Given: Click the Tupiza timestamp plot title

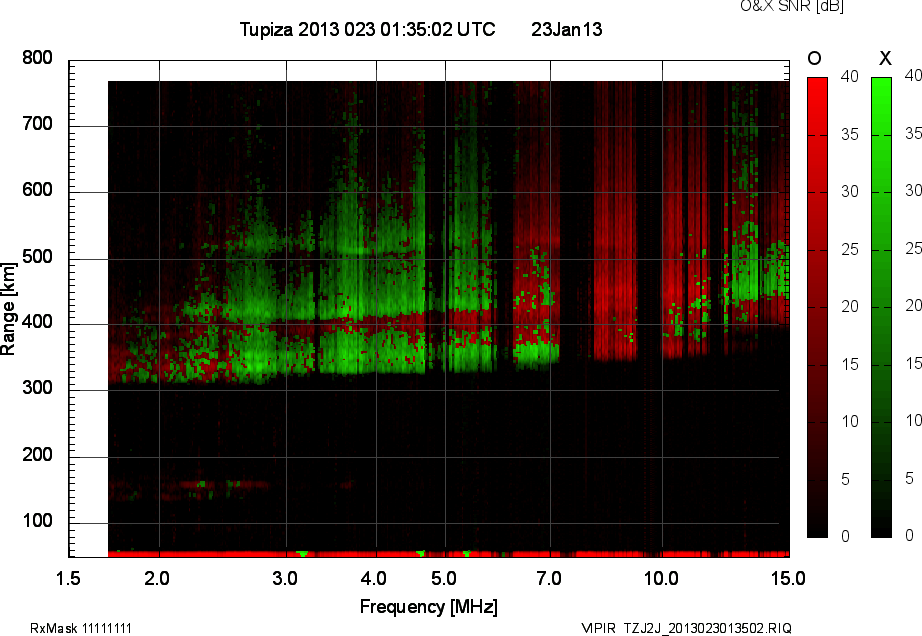Looking at the screenshot, I should click(x=367, y=30).
